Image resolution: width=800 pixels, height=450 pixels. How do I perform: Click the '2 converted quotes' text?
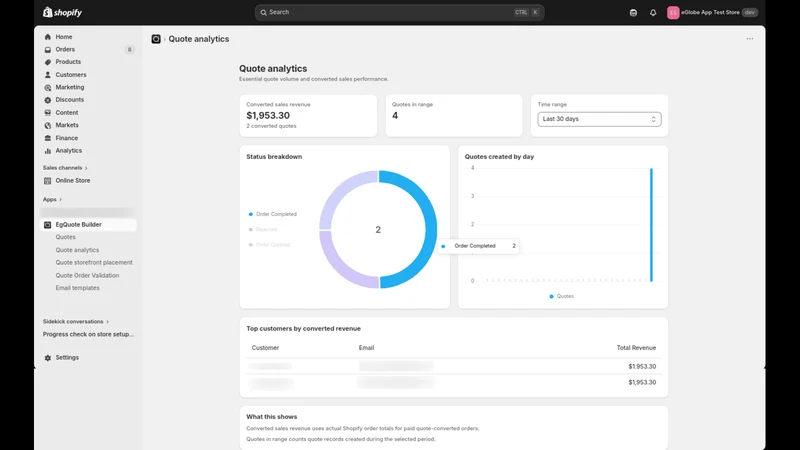[271, 126]
